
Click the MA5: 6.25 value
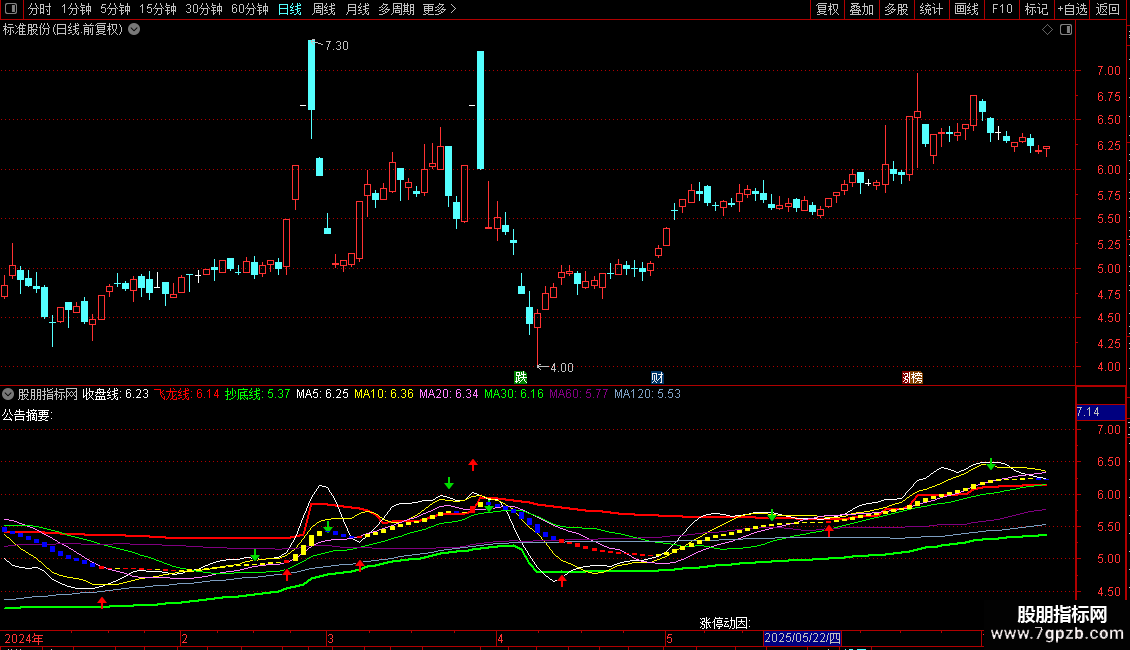(x=322, y=394)
